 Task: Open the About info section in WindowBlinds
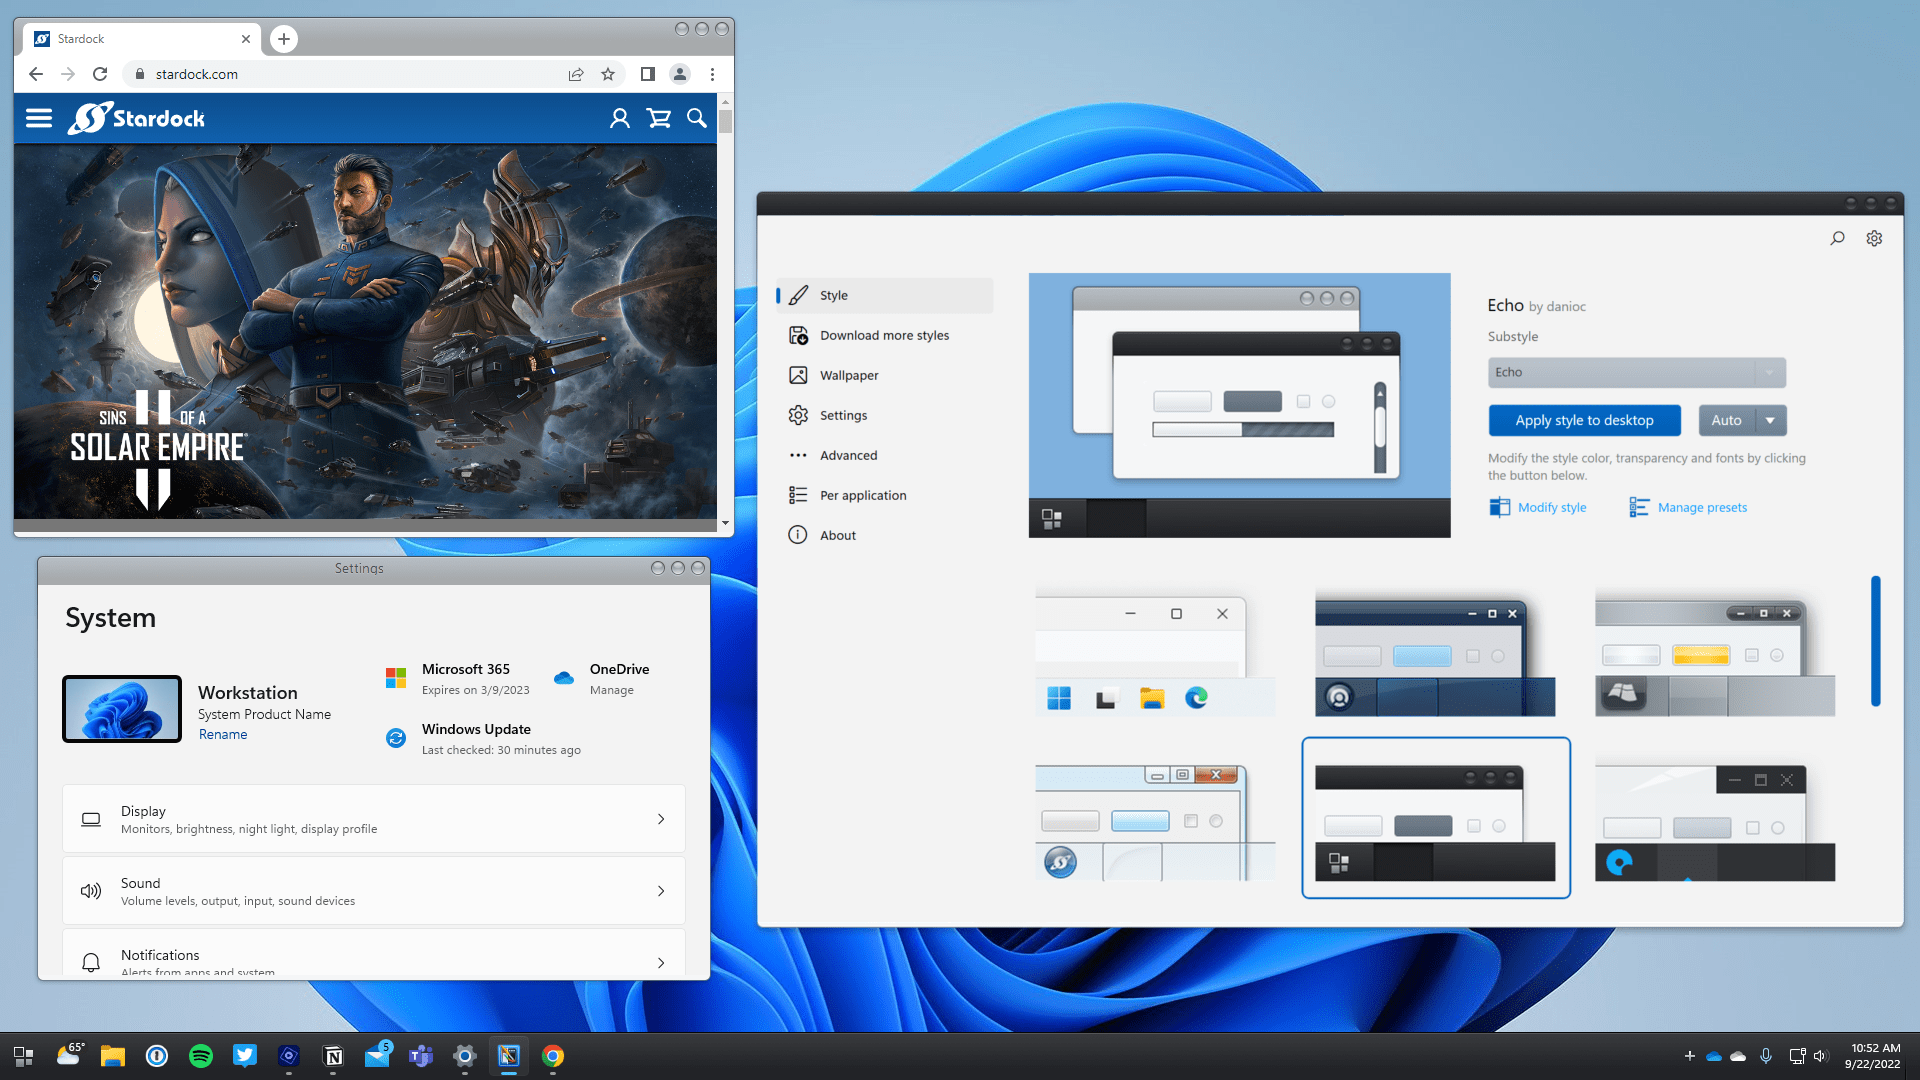(837, 535)
